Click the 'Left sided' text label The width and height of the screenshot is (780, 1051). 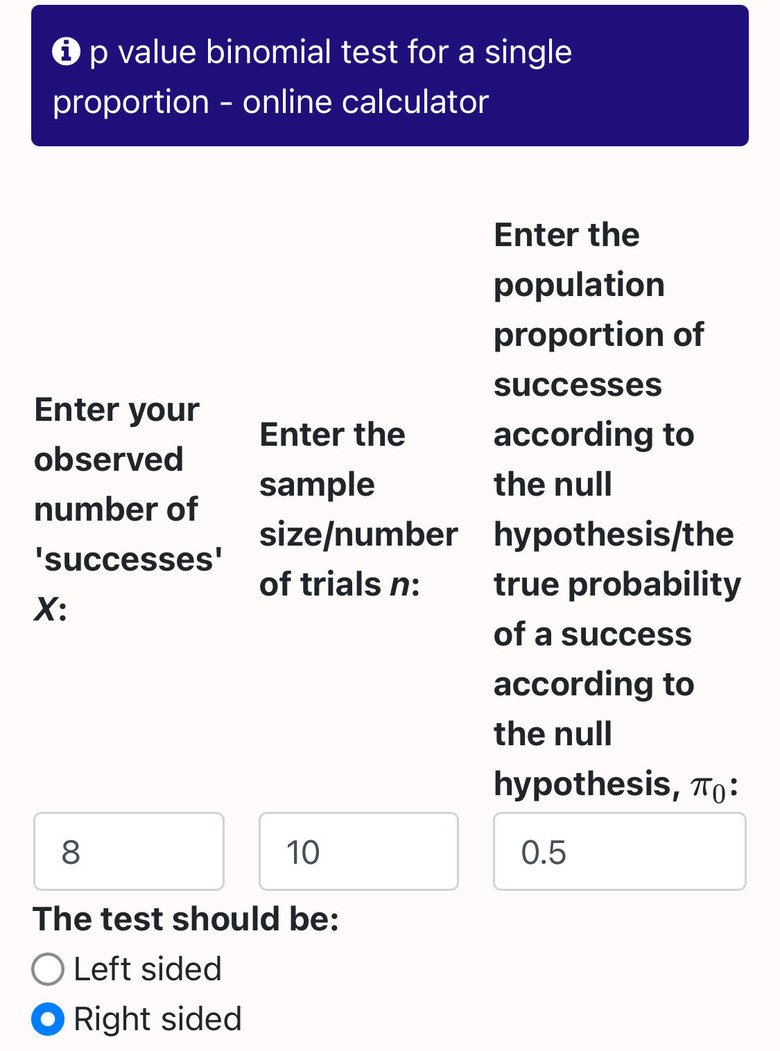click(x=147, y=969)
